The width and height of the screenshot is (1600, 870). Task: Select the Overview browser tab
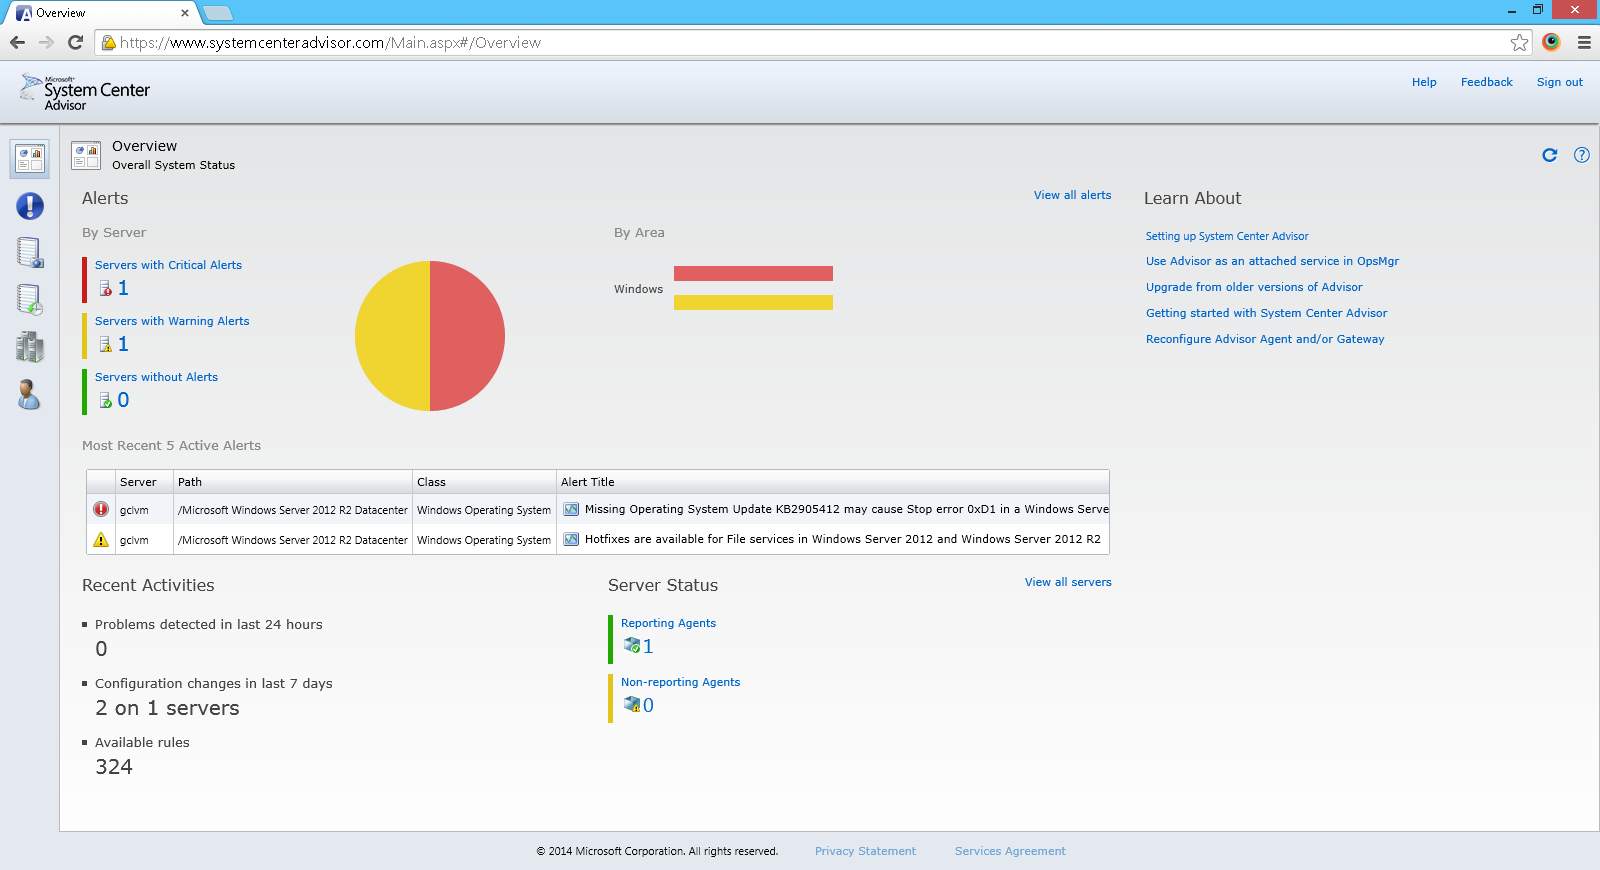tap(100, 13)
